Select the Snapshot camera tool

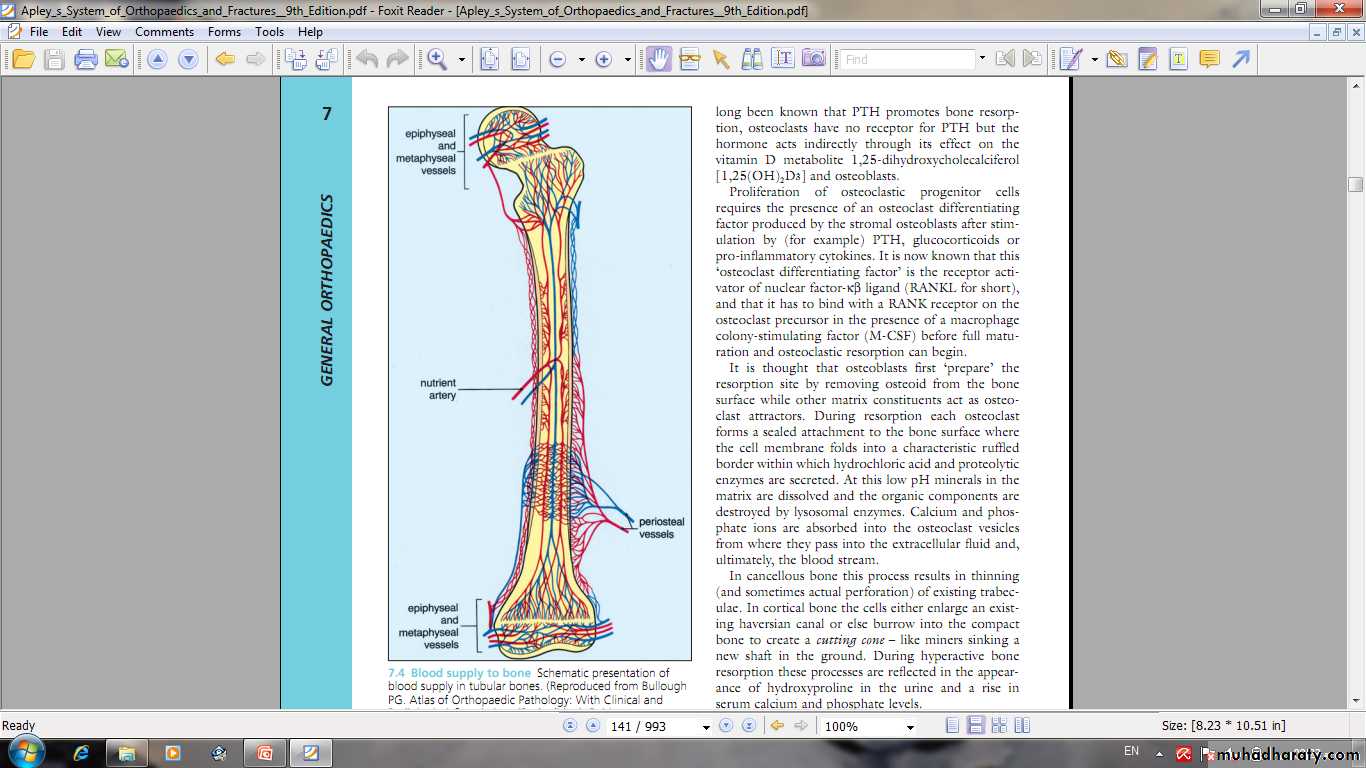pos(814,60)
